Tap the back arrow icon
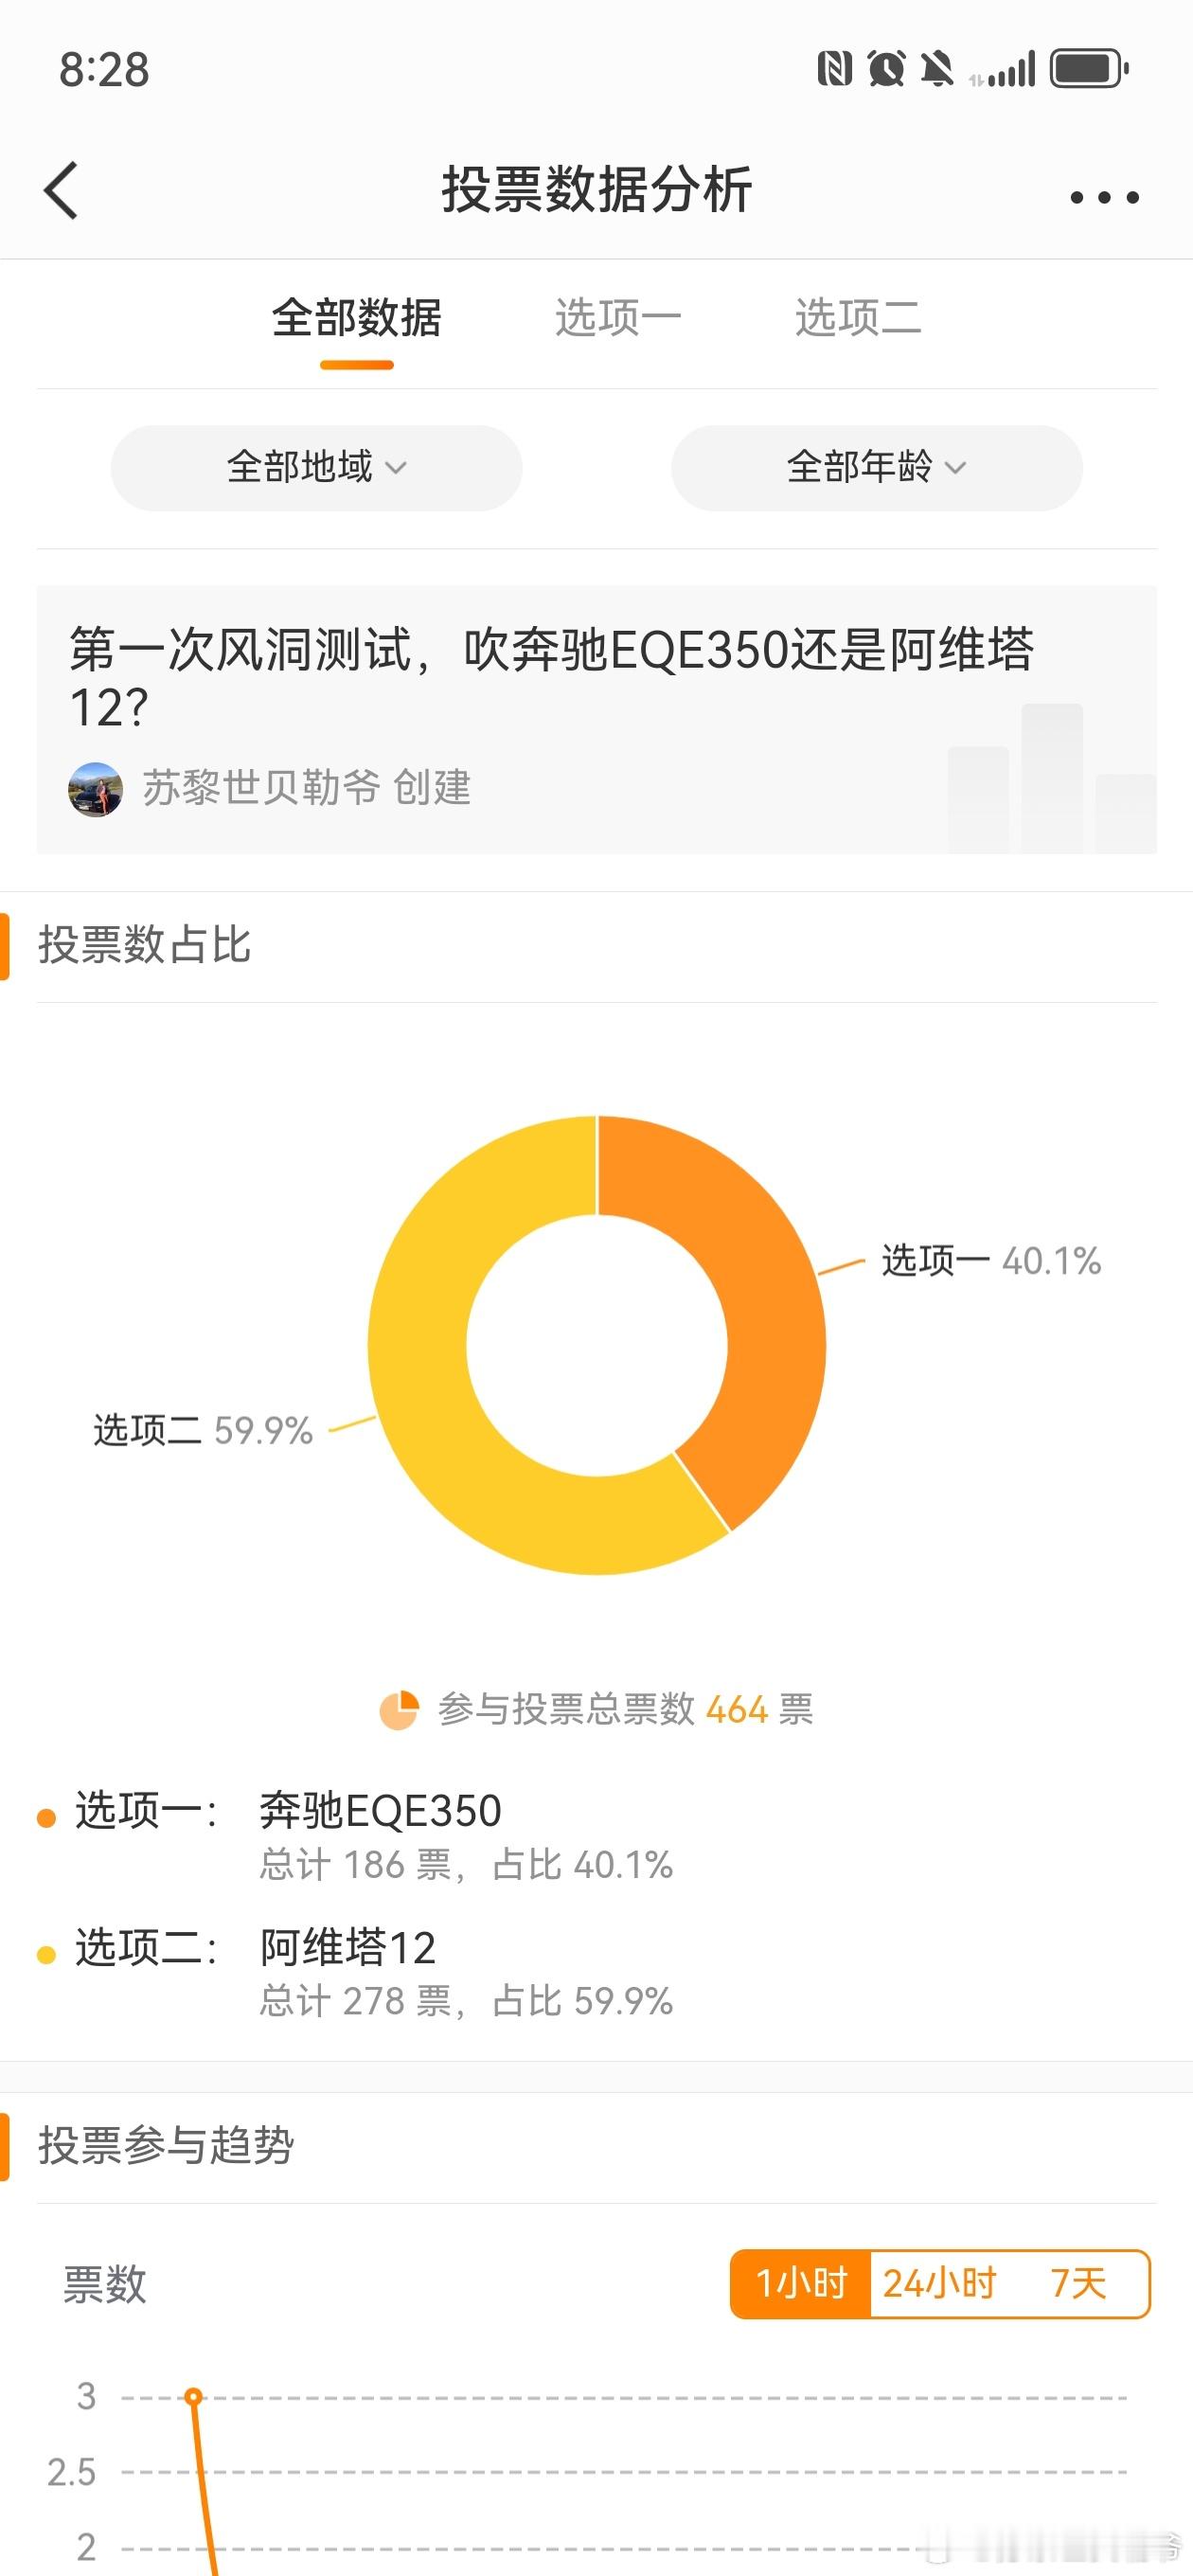 61,190
